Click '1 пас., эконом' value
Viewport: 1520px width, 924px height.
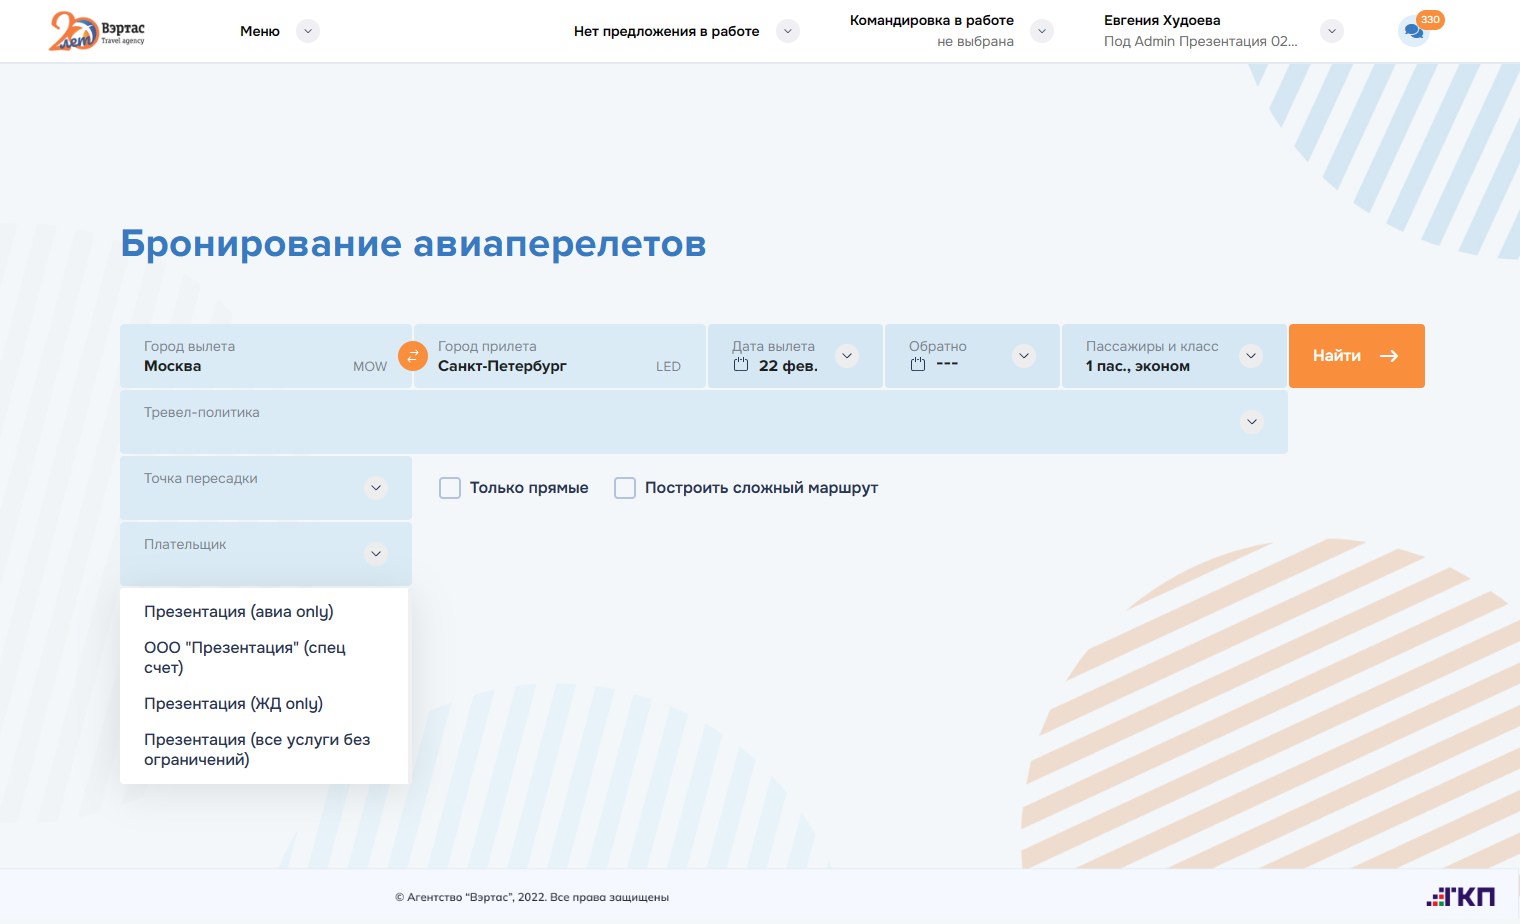(x=1138, y=366)
